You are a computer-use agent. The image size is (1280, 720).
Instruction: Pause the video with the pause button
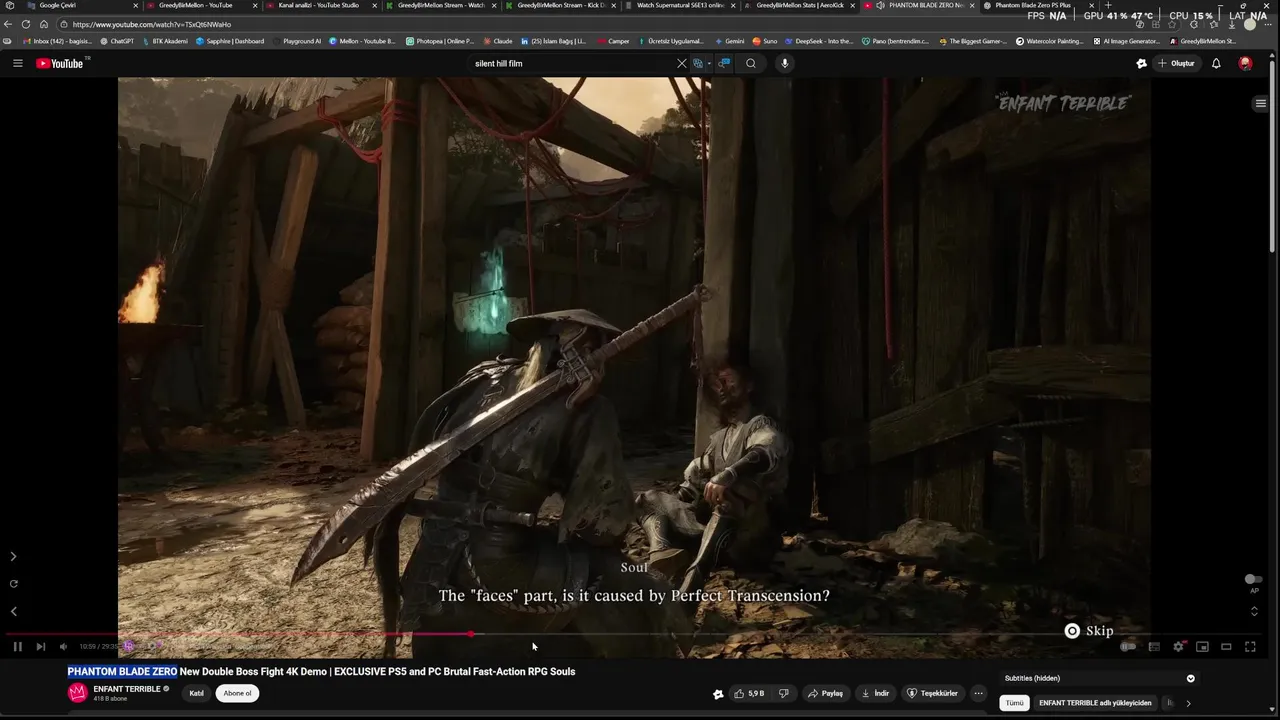pos(18,647)
